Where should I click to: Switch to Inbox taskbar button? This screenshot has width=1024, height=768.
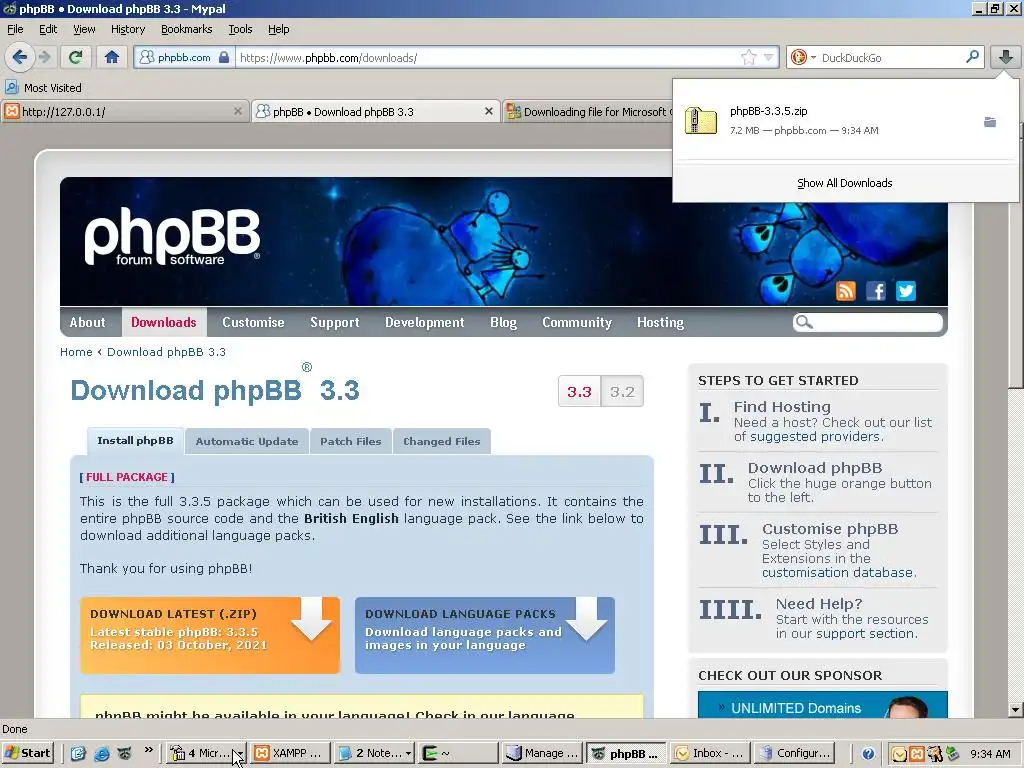pyautogui.click(x=710, y=753)
